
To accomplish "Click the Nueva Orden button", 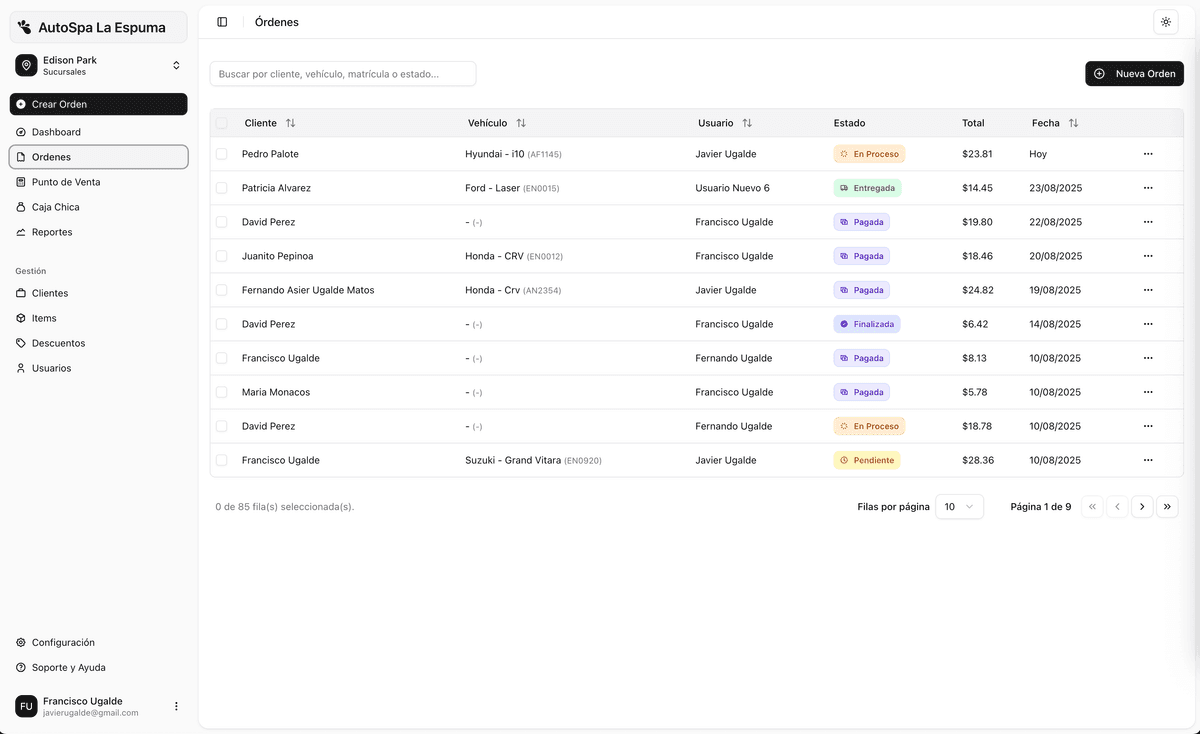I will [1134, 74].
